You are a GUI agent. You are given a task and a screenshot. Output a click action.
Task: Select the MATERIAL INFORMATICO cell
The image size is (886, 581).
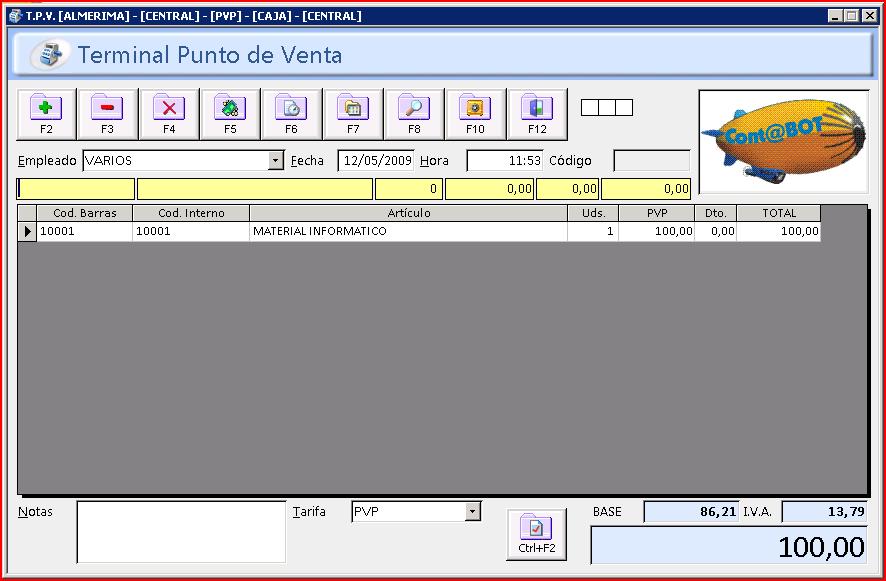coord(409,231)
